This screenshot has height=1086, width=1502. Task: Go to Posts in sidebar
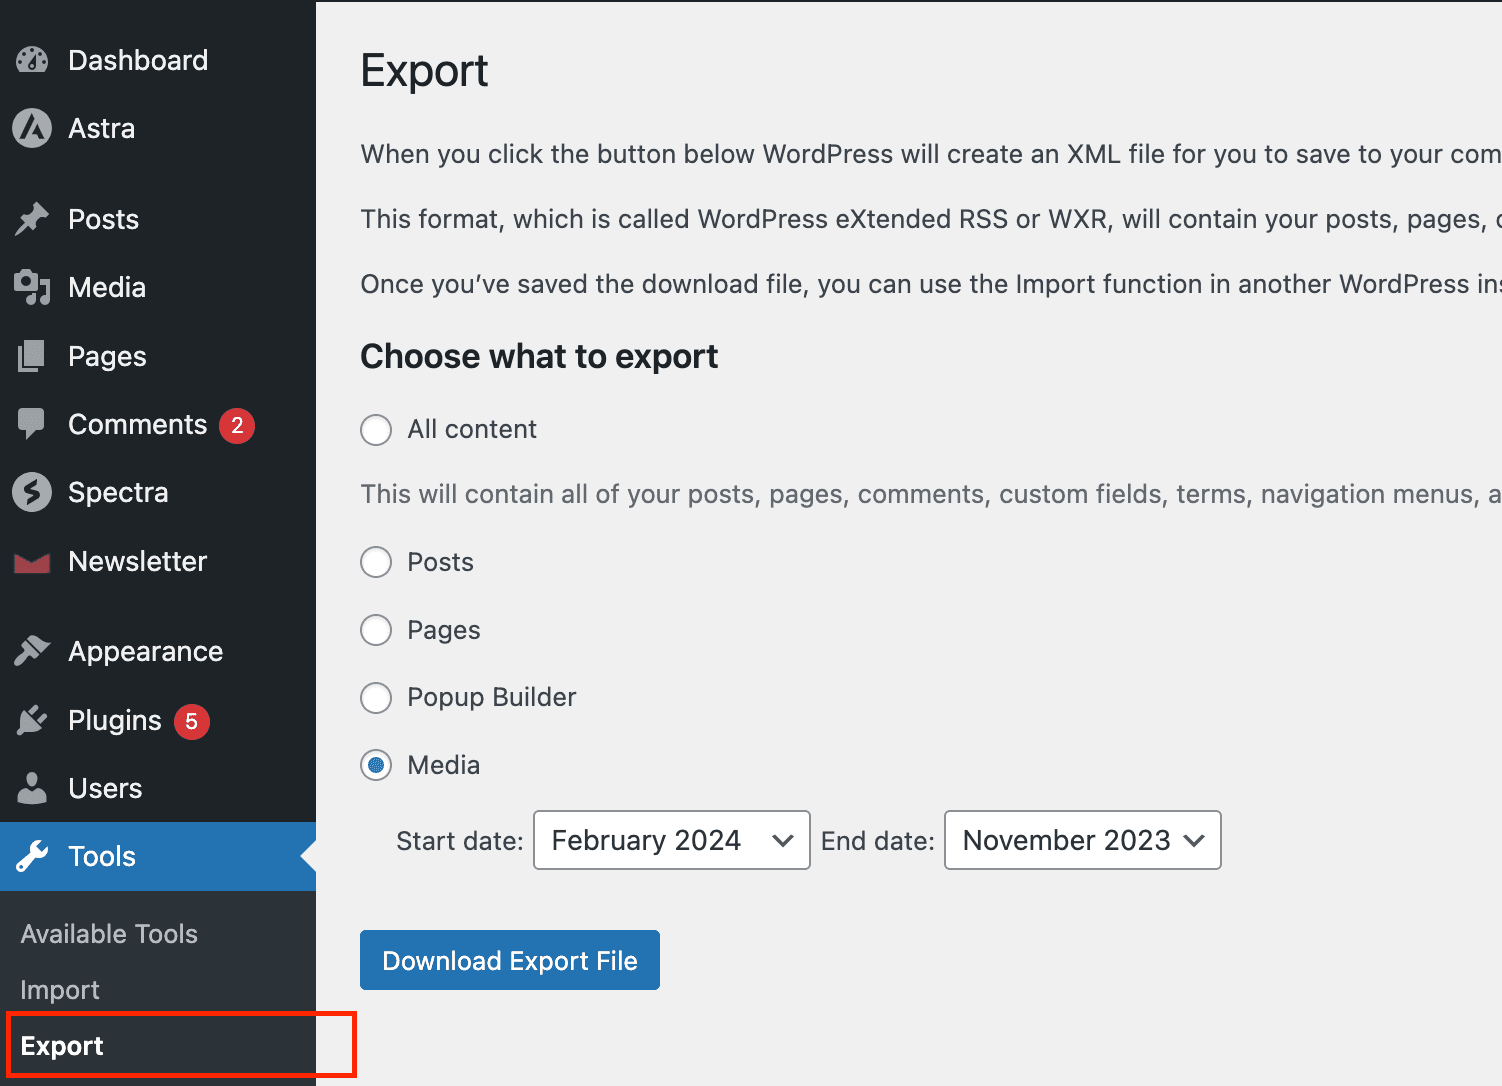158,219
